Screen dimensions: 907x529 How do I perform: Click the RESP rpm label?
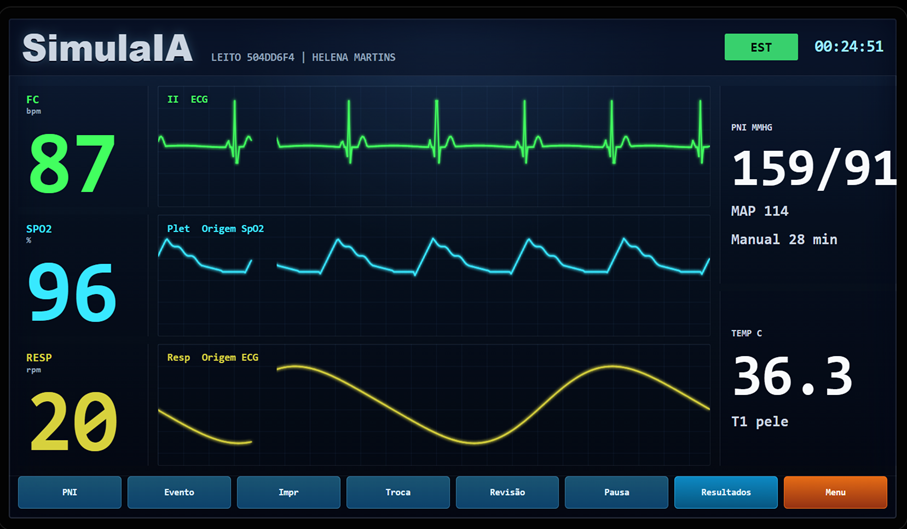[39, 362]
